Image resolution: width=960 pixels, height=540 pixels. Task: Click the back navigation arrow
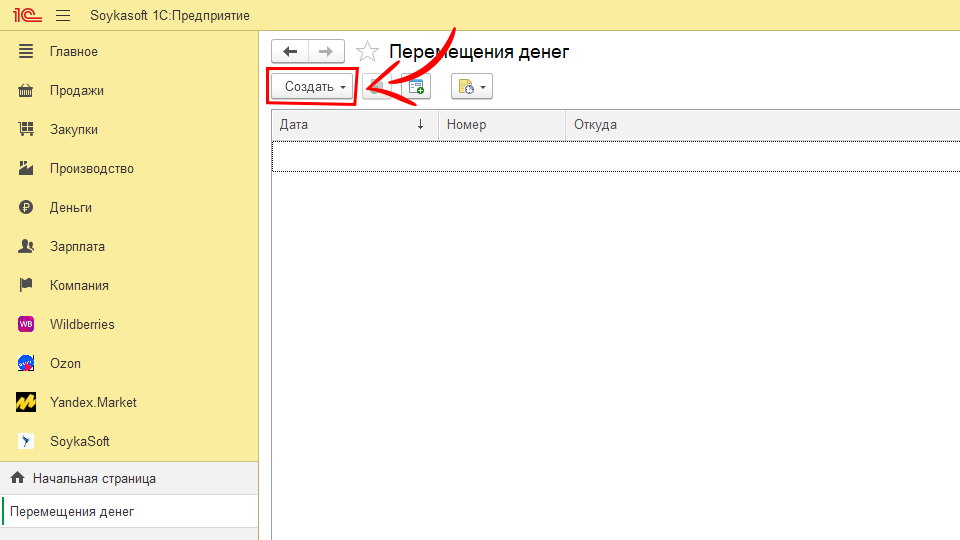click(290, 52)
